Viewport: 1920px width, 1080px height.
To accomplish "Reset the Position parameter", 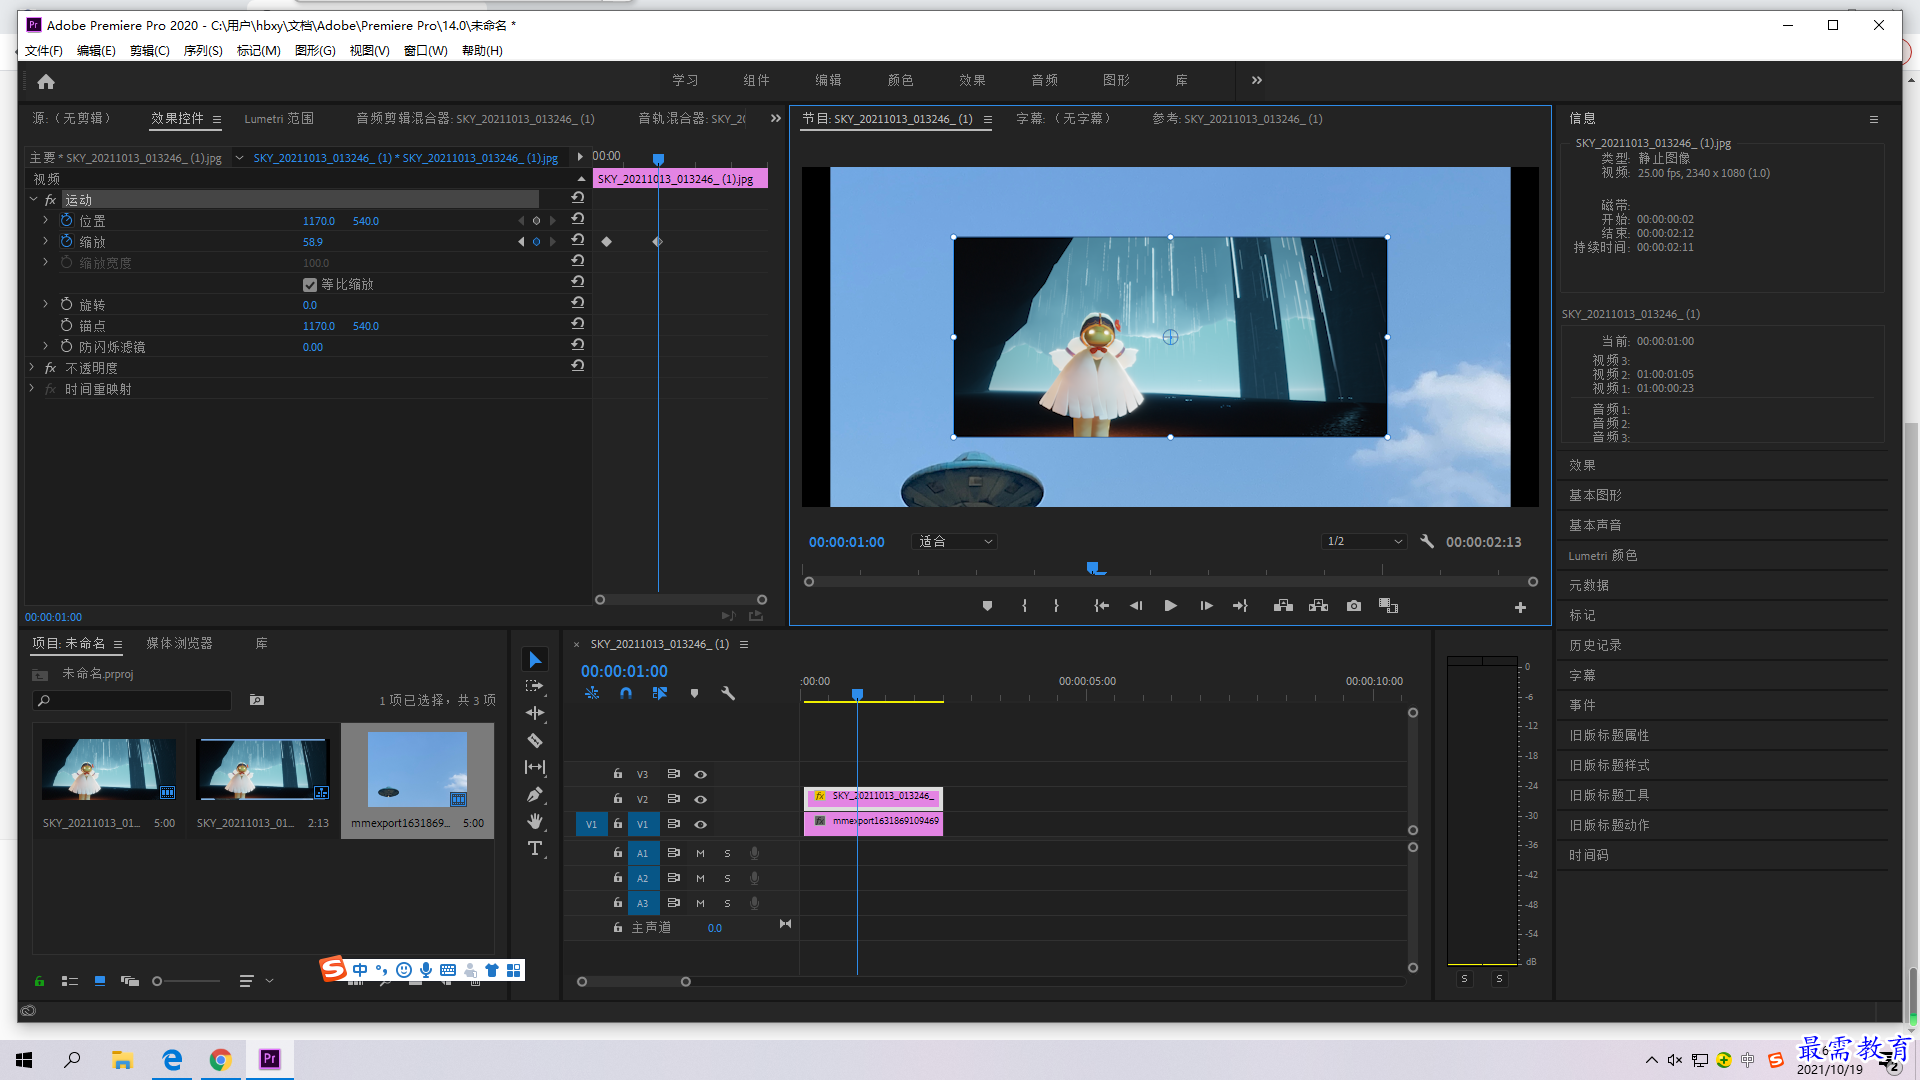I will click(578, 219).
